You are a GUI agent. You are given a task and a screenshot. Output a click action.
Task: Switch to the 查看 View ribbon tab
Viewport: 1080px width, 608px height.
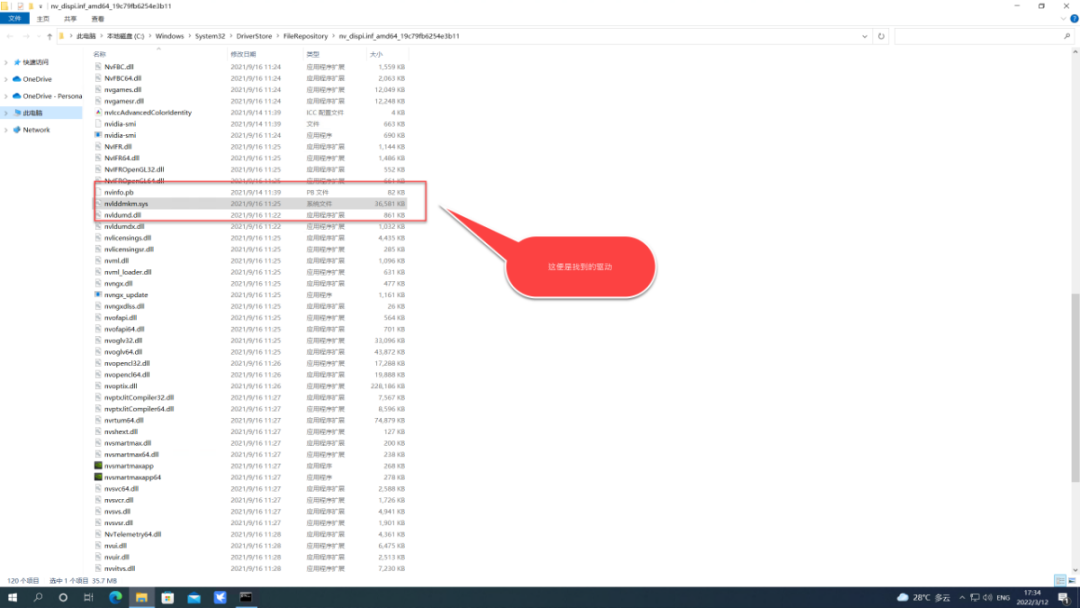click(x=98, y=19)
